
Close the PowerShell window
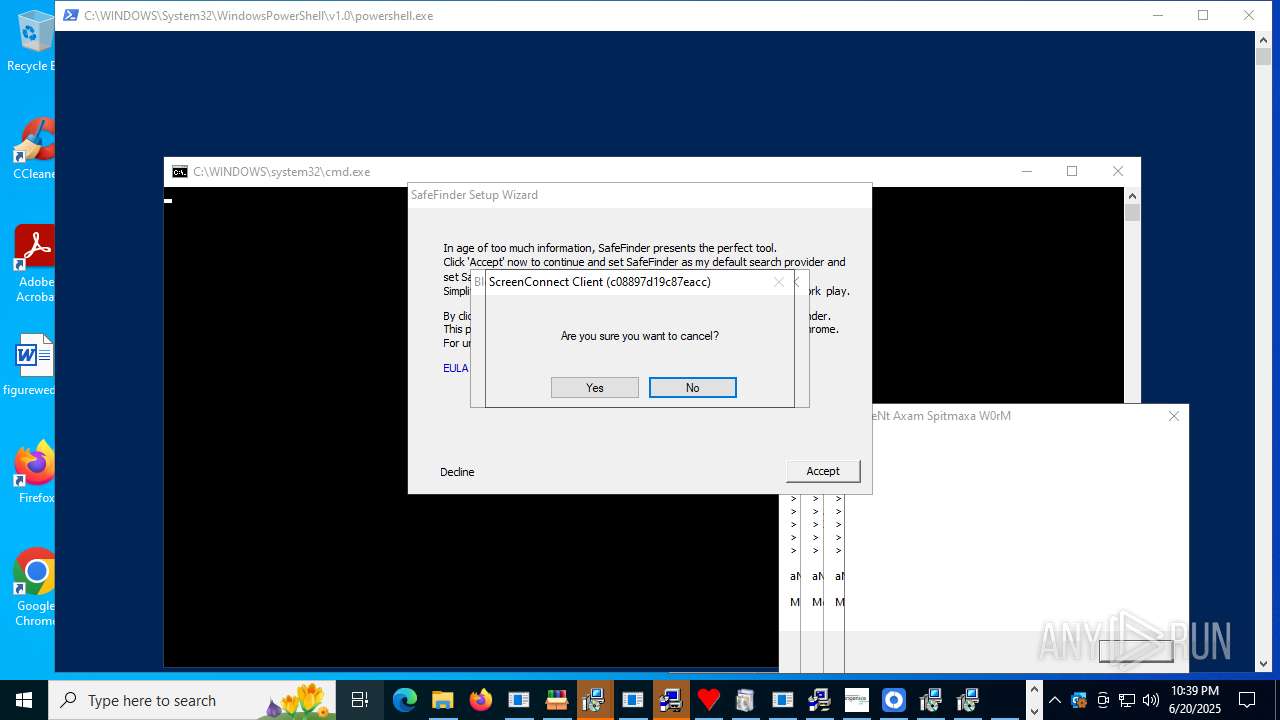pos(1249,15)
